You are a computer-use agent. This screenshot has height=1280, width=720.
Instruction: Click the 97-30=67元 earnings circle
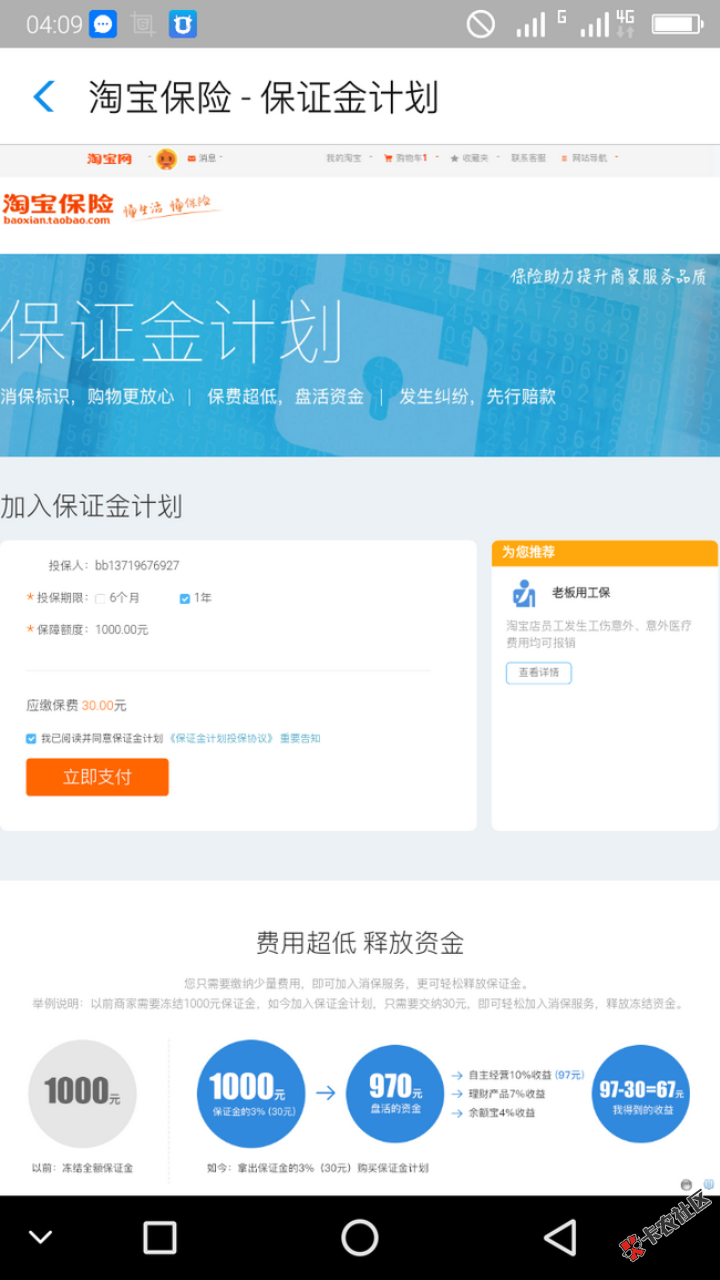click(x=641, y=1093)
